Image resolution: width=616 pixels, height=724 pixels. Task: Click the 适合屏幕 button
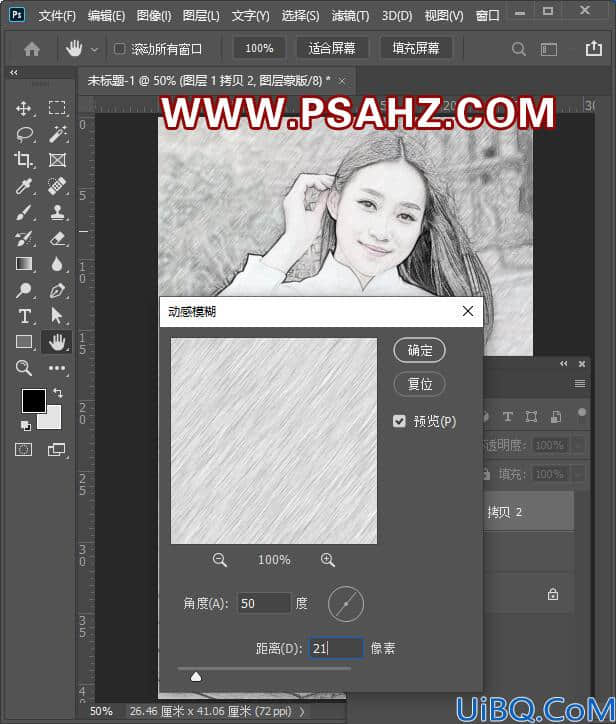coord(332,48)
